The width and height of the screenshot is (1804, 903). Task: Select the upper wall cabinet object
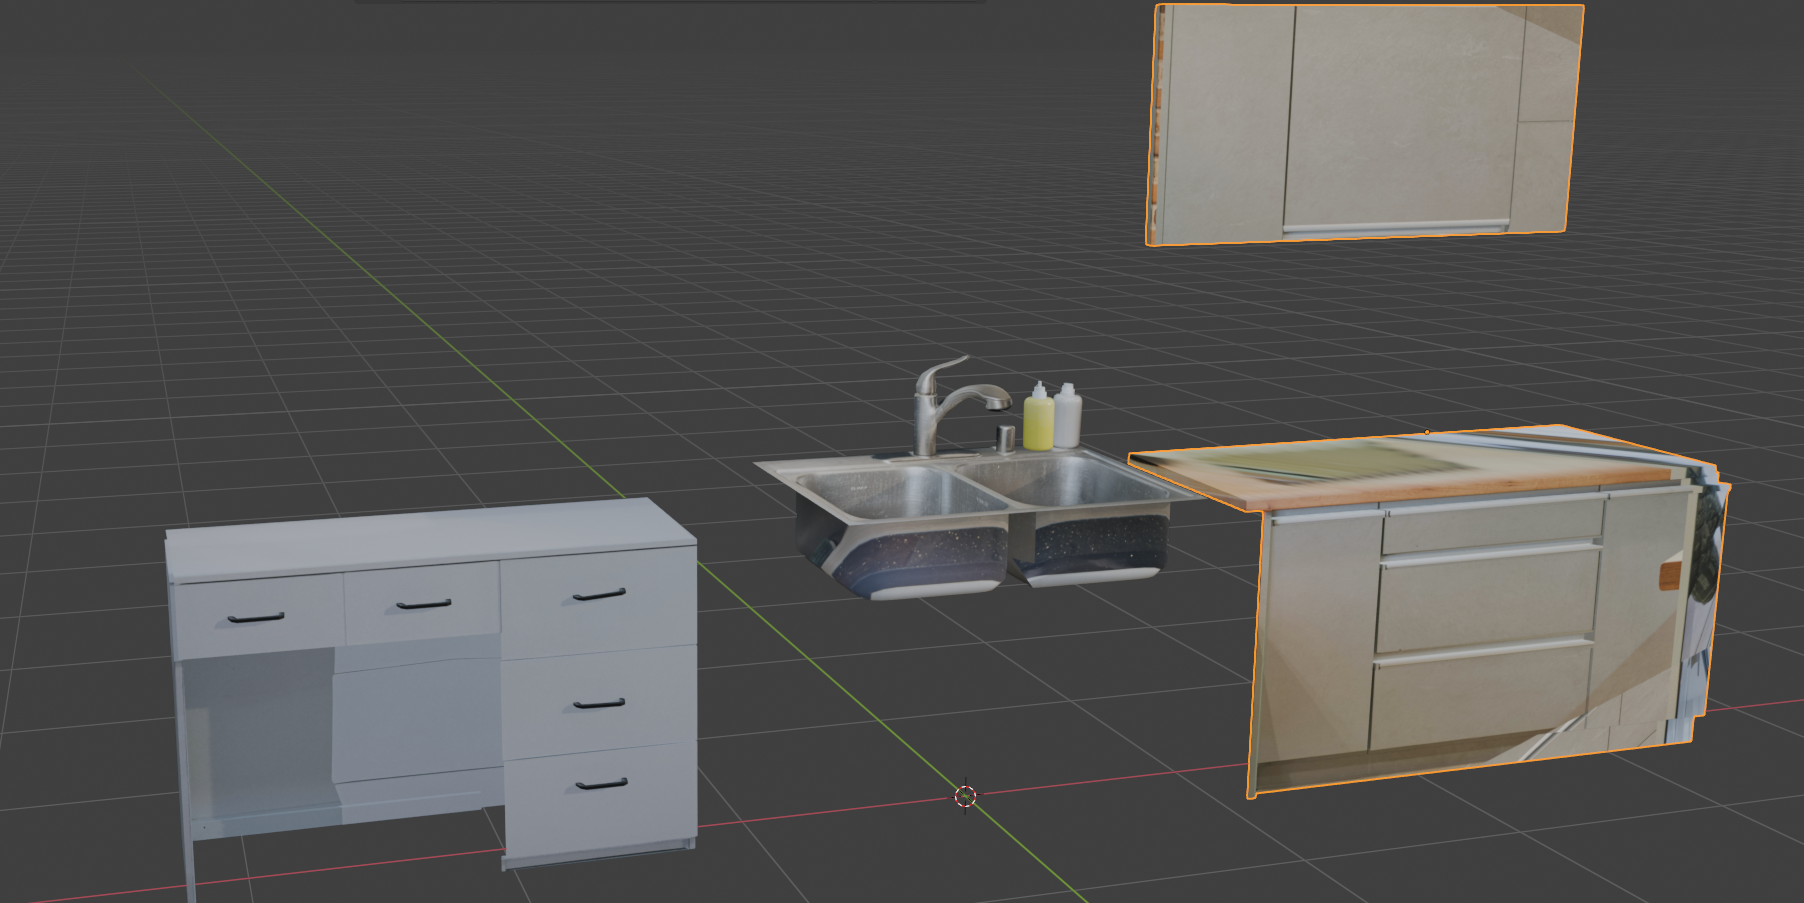1364,124
